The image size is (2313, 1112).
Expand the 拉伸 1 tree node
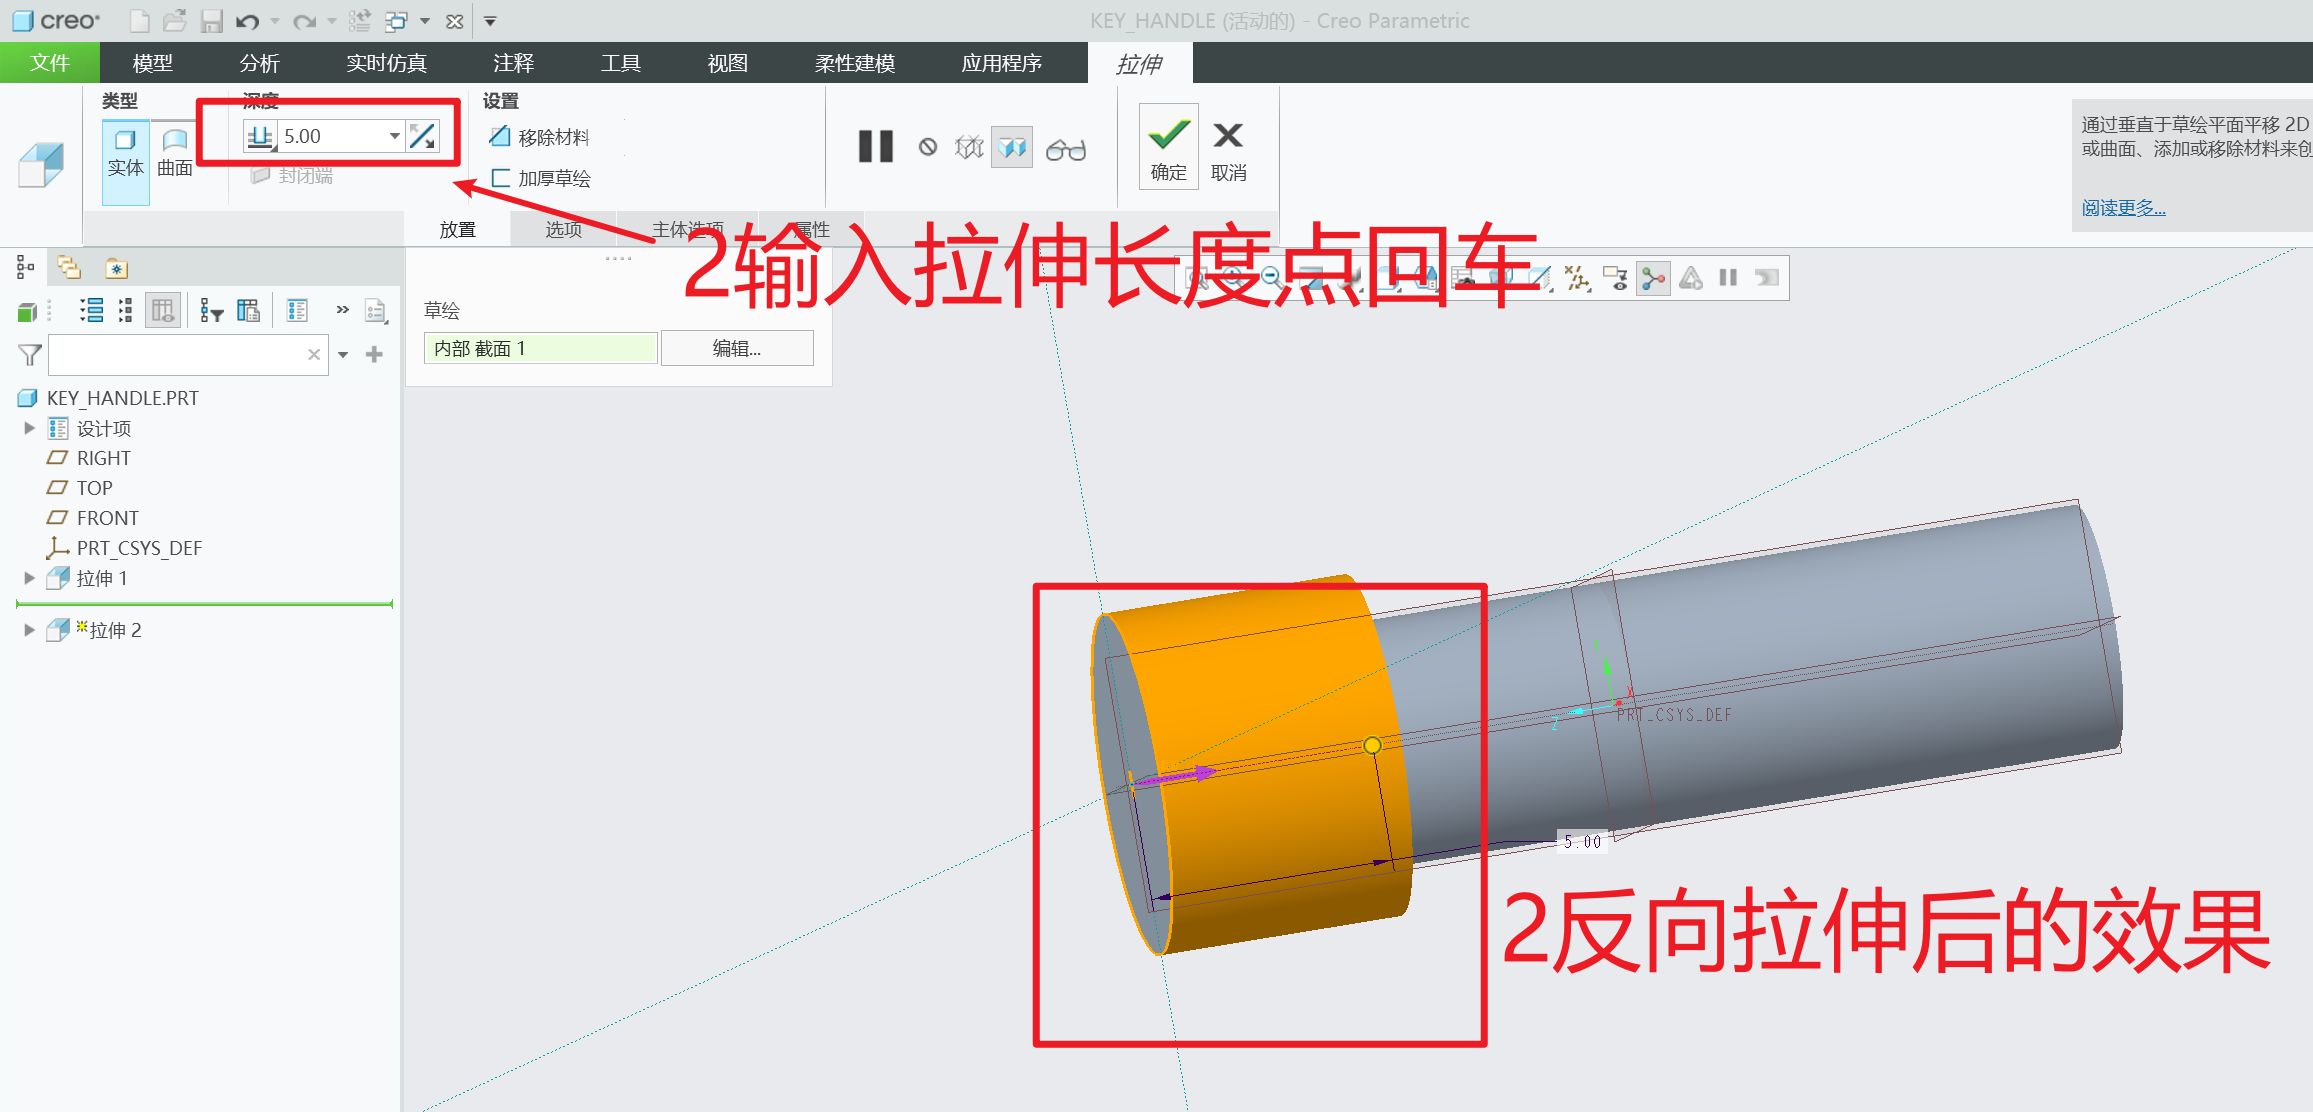coord(28,578)
